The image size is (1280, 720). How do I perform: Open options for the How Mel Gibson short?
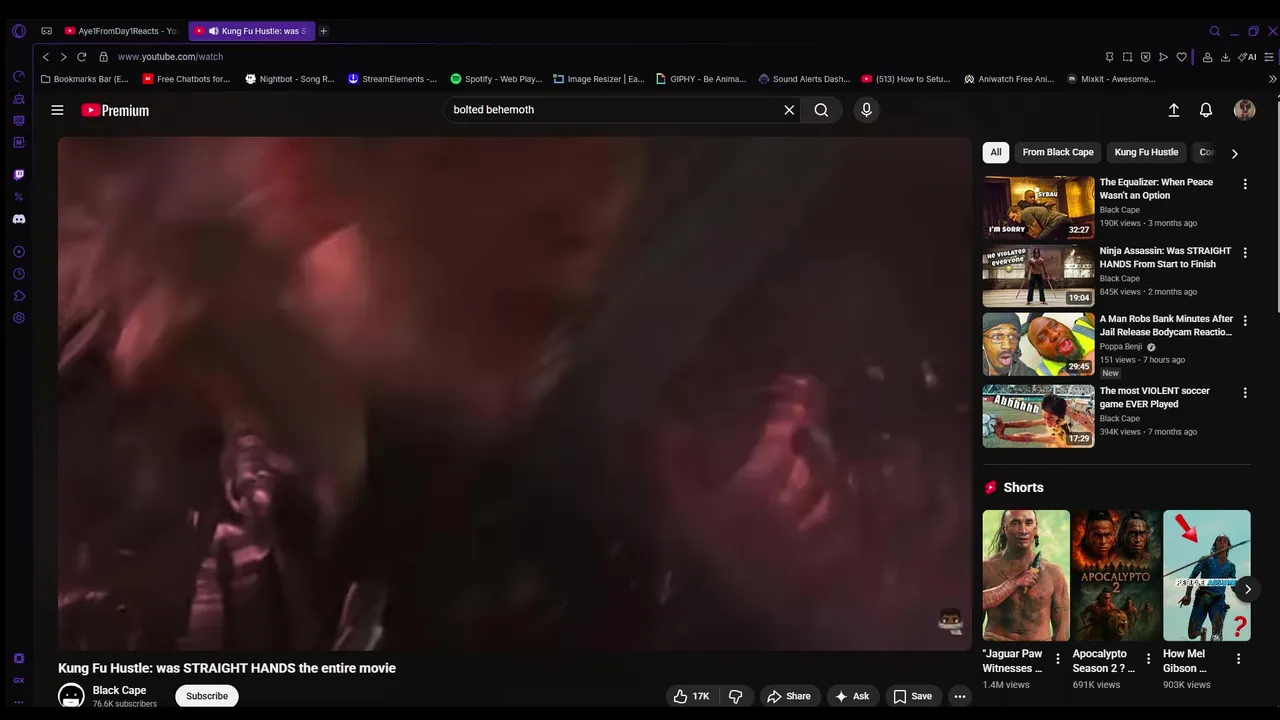(1238, 659)
